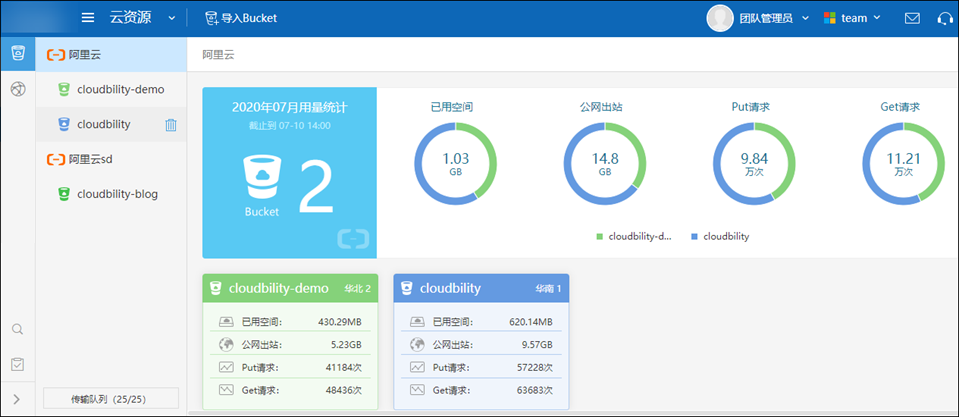
Task: Click chart icon beside 57228次 row
Action: click(418, 367)
